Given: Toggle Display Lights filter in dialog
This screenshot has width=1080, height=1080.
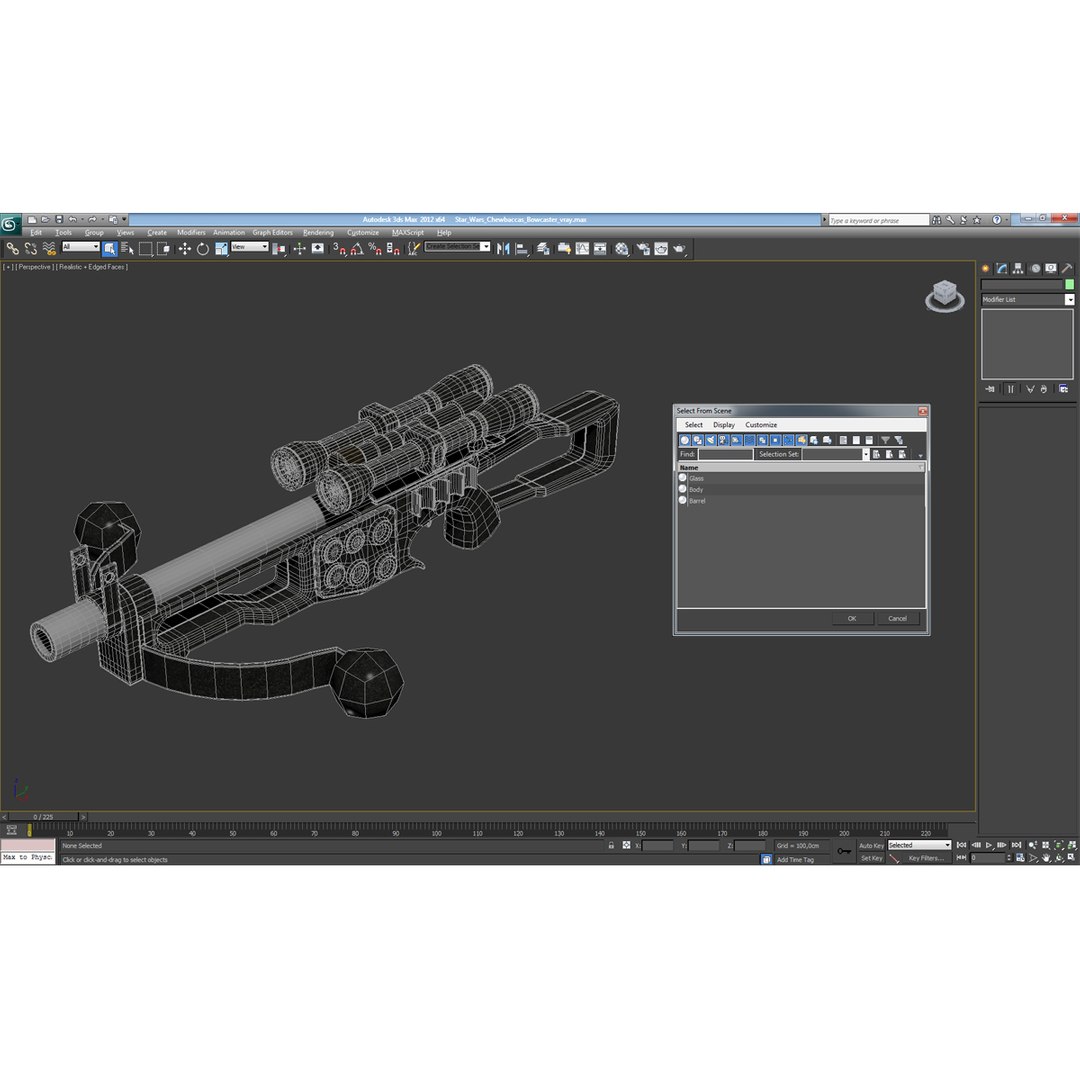Looking at the screenshot, I should (711, 439).
